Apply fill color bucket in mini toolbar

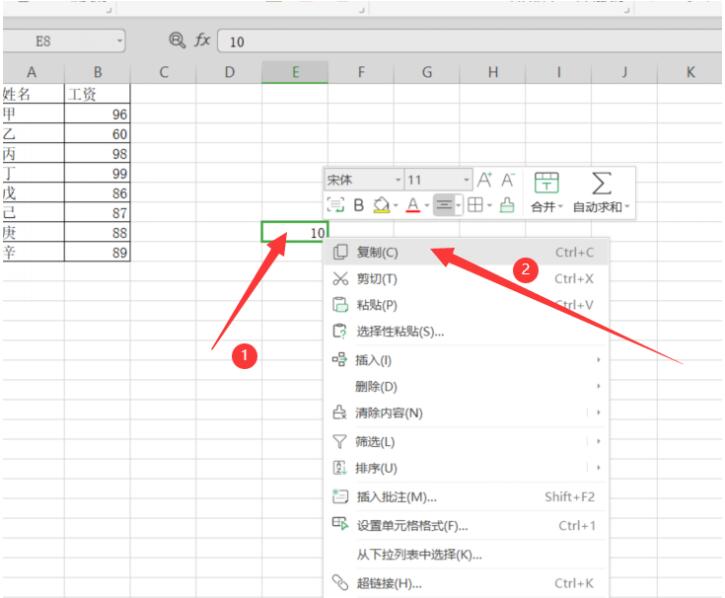381,205
